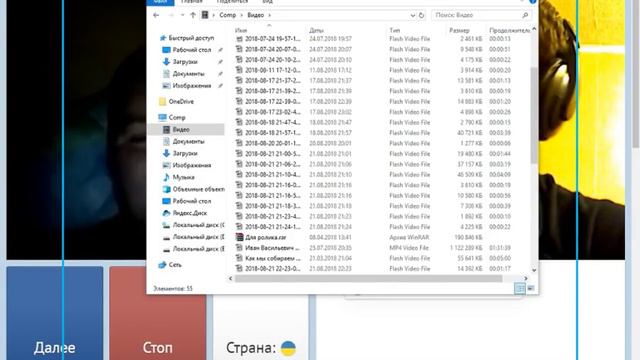This screenshot has width=640, height=360.
Task: Click the Видео folder icon in sidebar
Action: 166,129
